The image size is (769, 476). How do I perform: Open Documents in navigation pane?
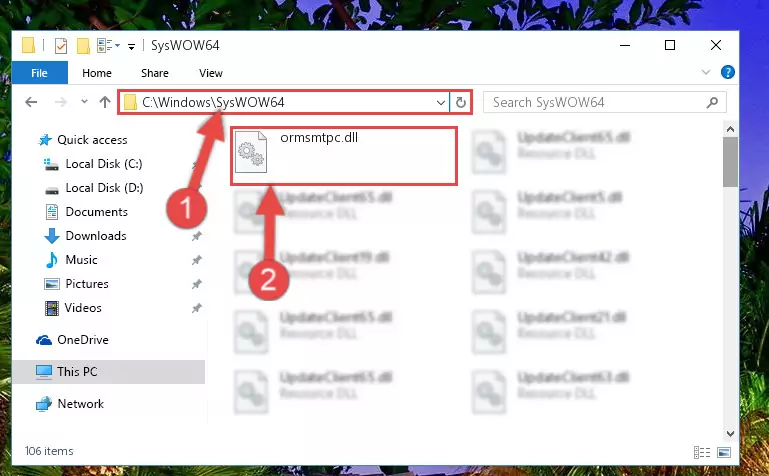tap(97, 212)
